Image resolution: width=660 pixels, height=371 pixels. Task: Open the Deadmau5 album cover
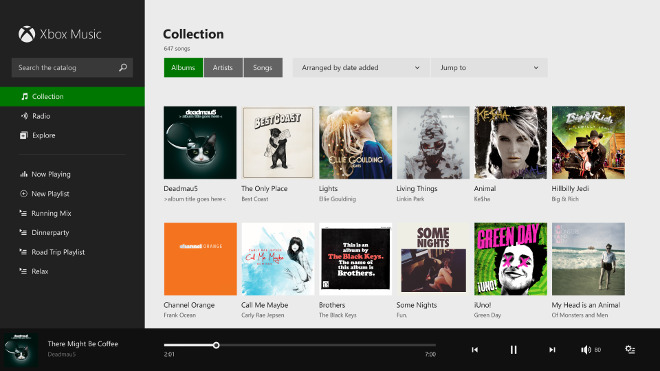[200, 142]
